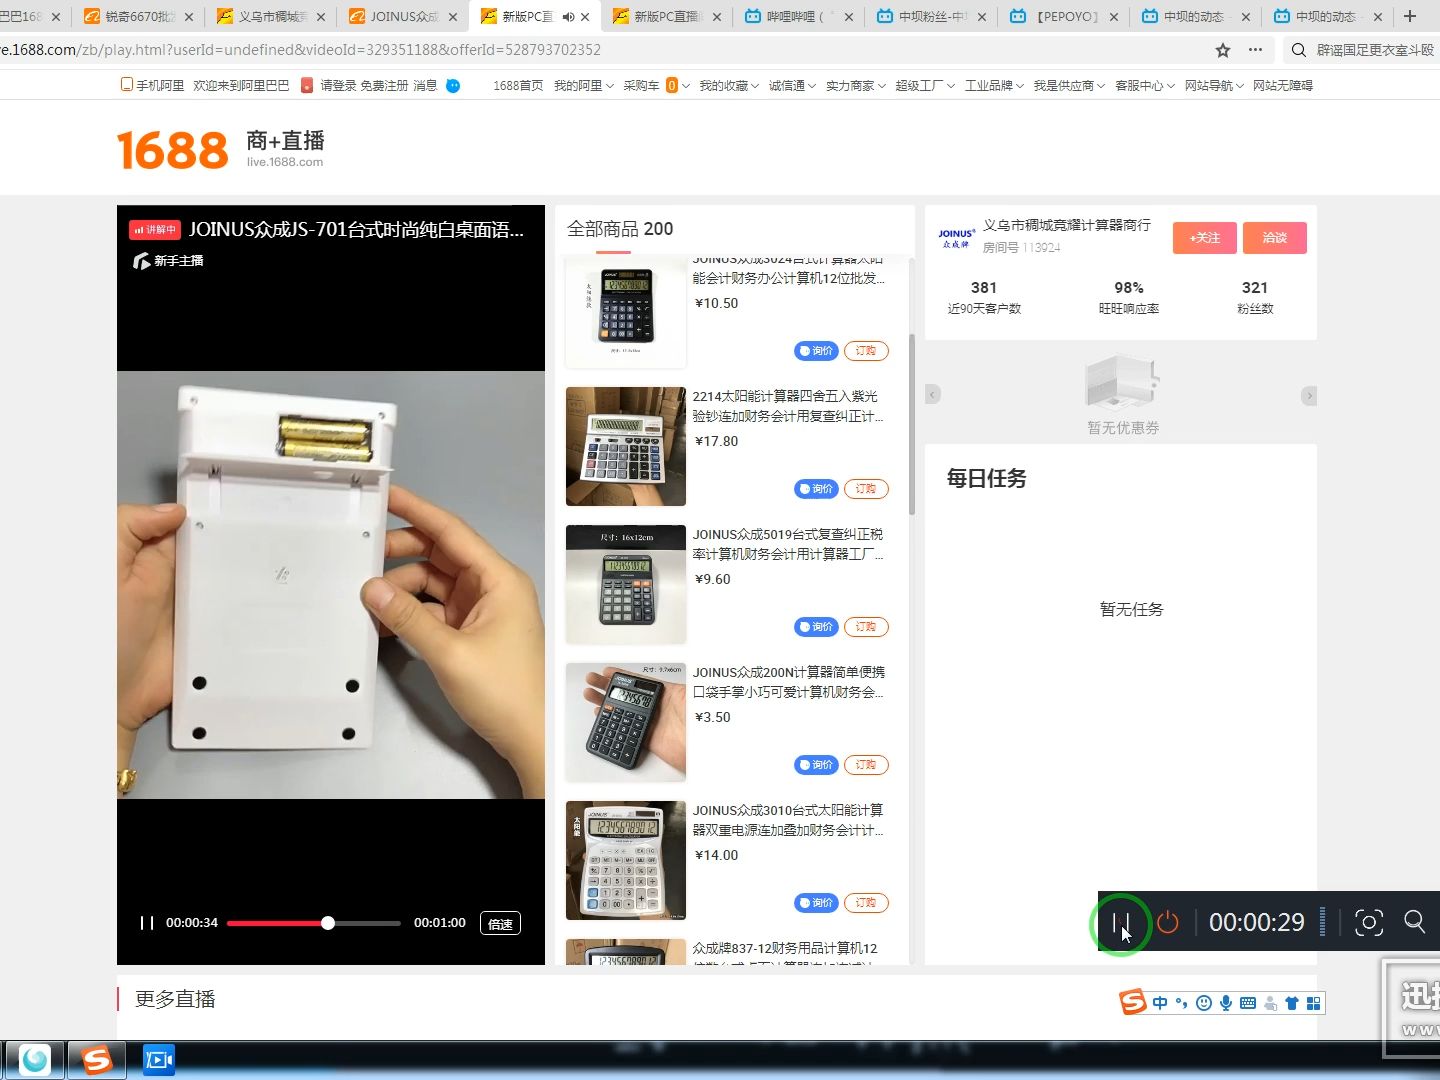Screen dimensions: 1440x1080
Task: Bookmark this page with the star icon
Action: point(1222,50)
